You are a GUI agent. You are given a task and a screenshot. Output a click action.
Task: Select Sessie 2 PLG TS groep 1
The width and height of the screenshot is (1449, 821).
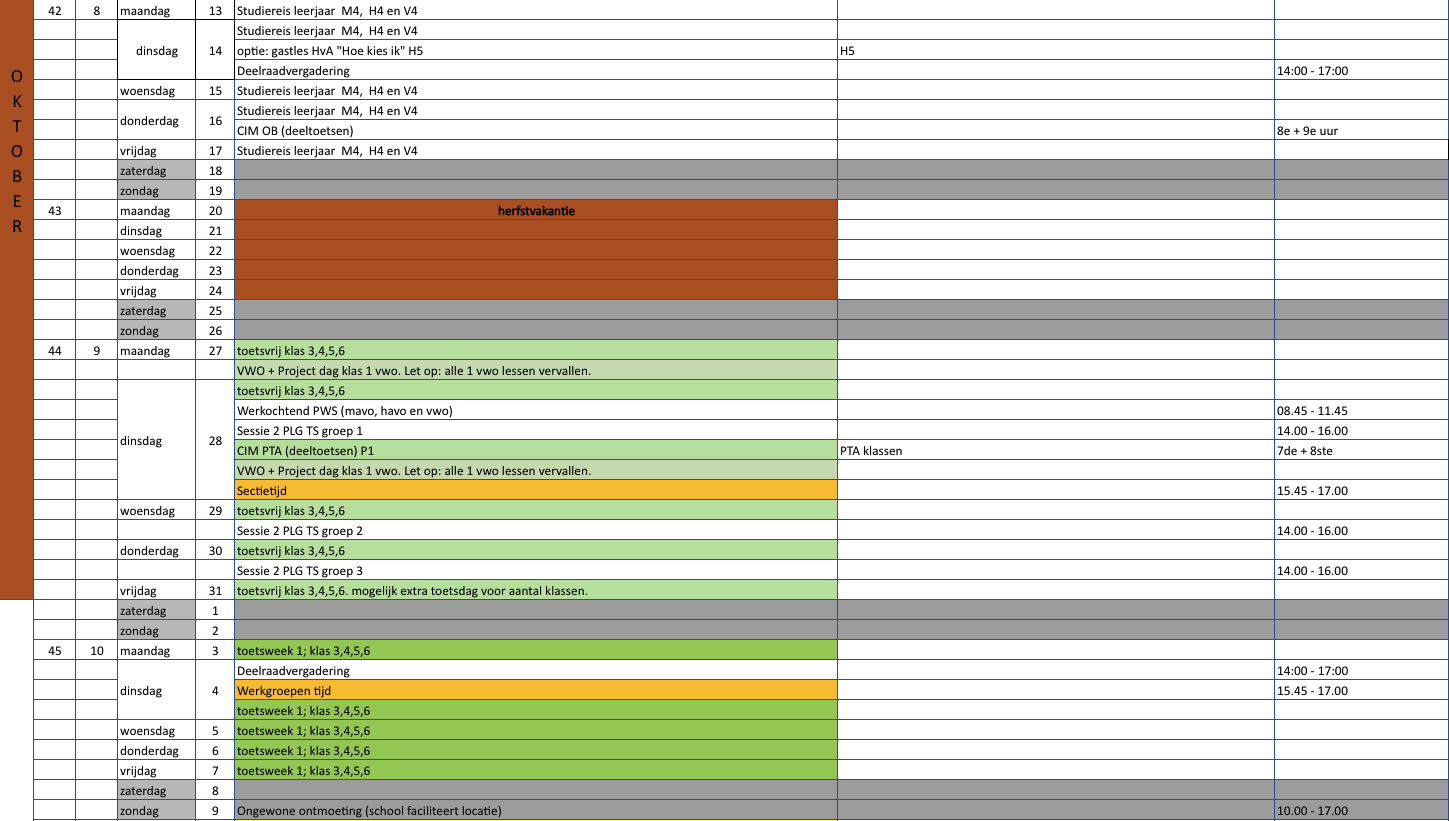[536, 431]
